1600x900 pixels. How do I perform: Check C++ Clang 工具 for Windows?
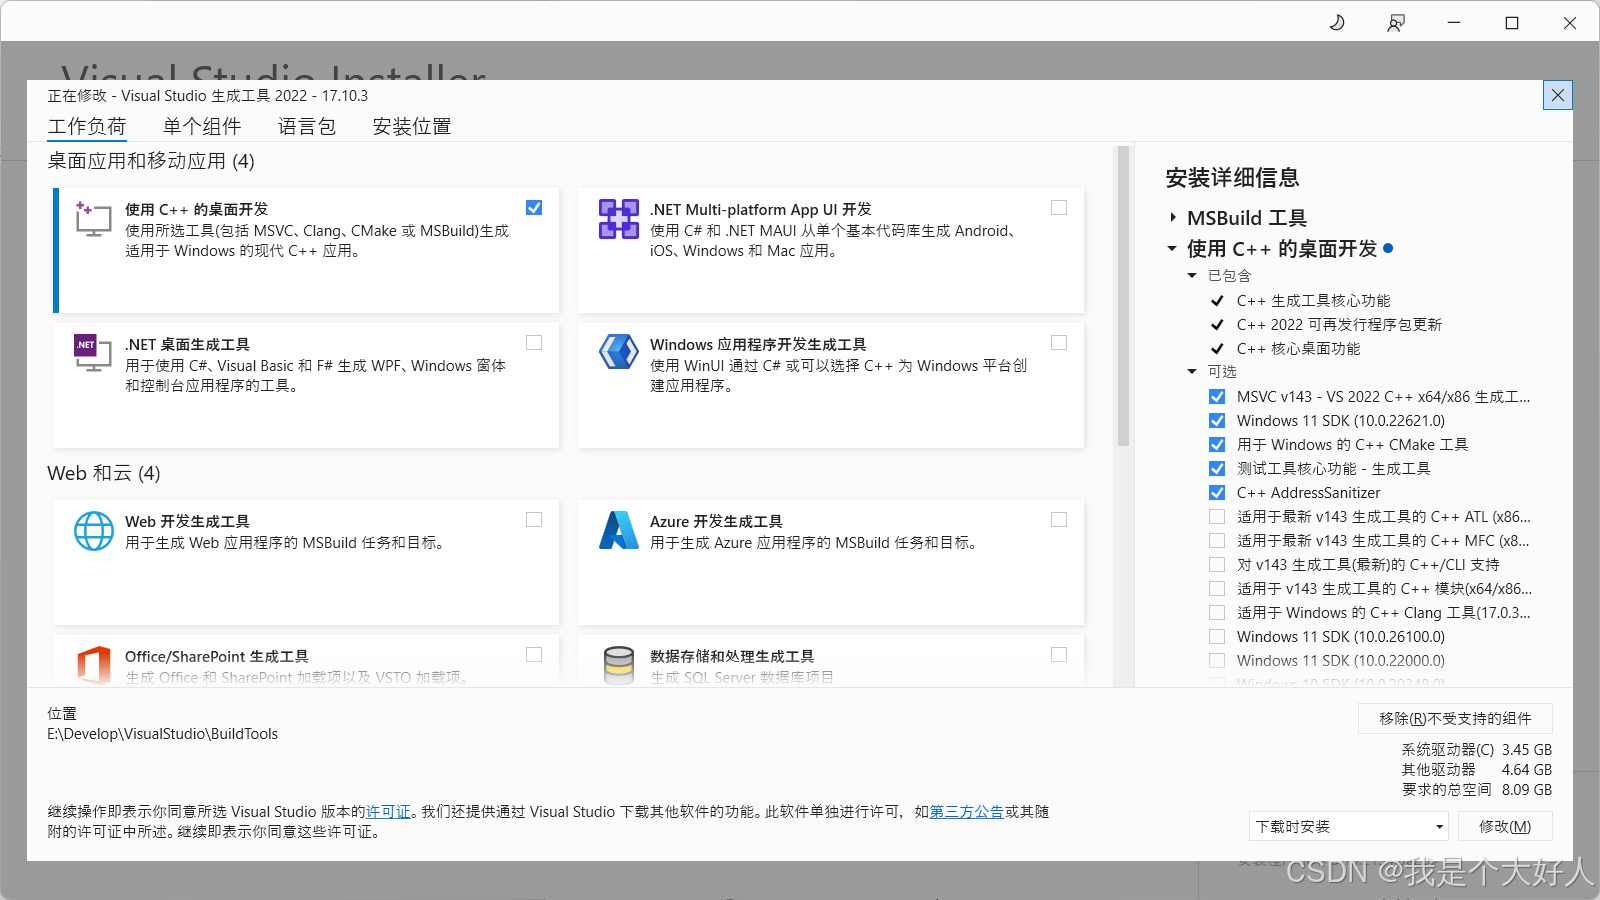1217,613
